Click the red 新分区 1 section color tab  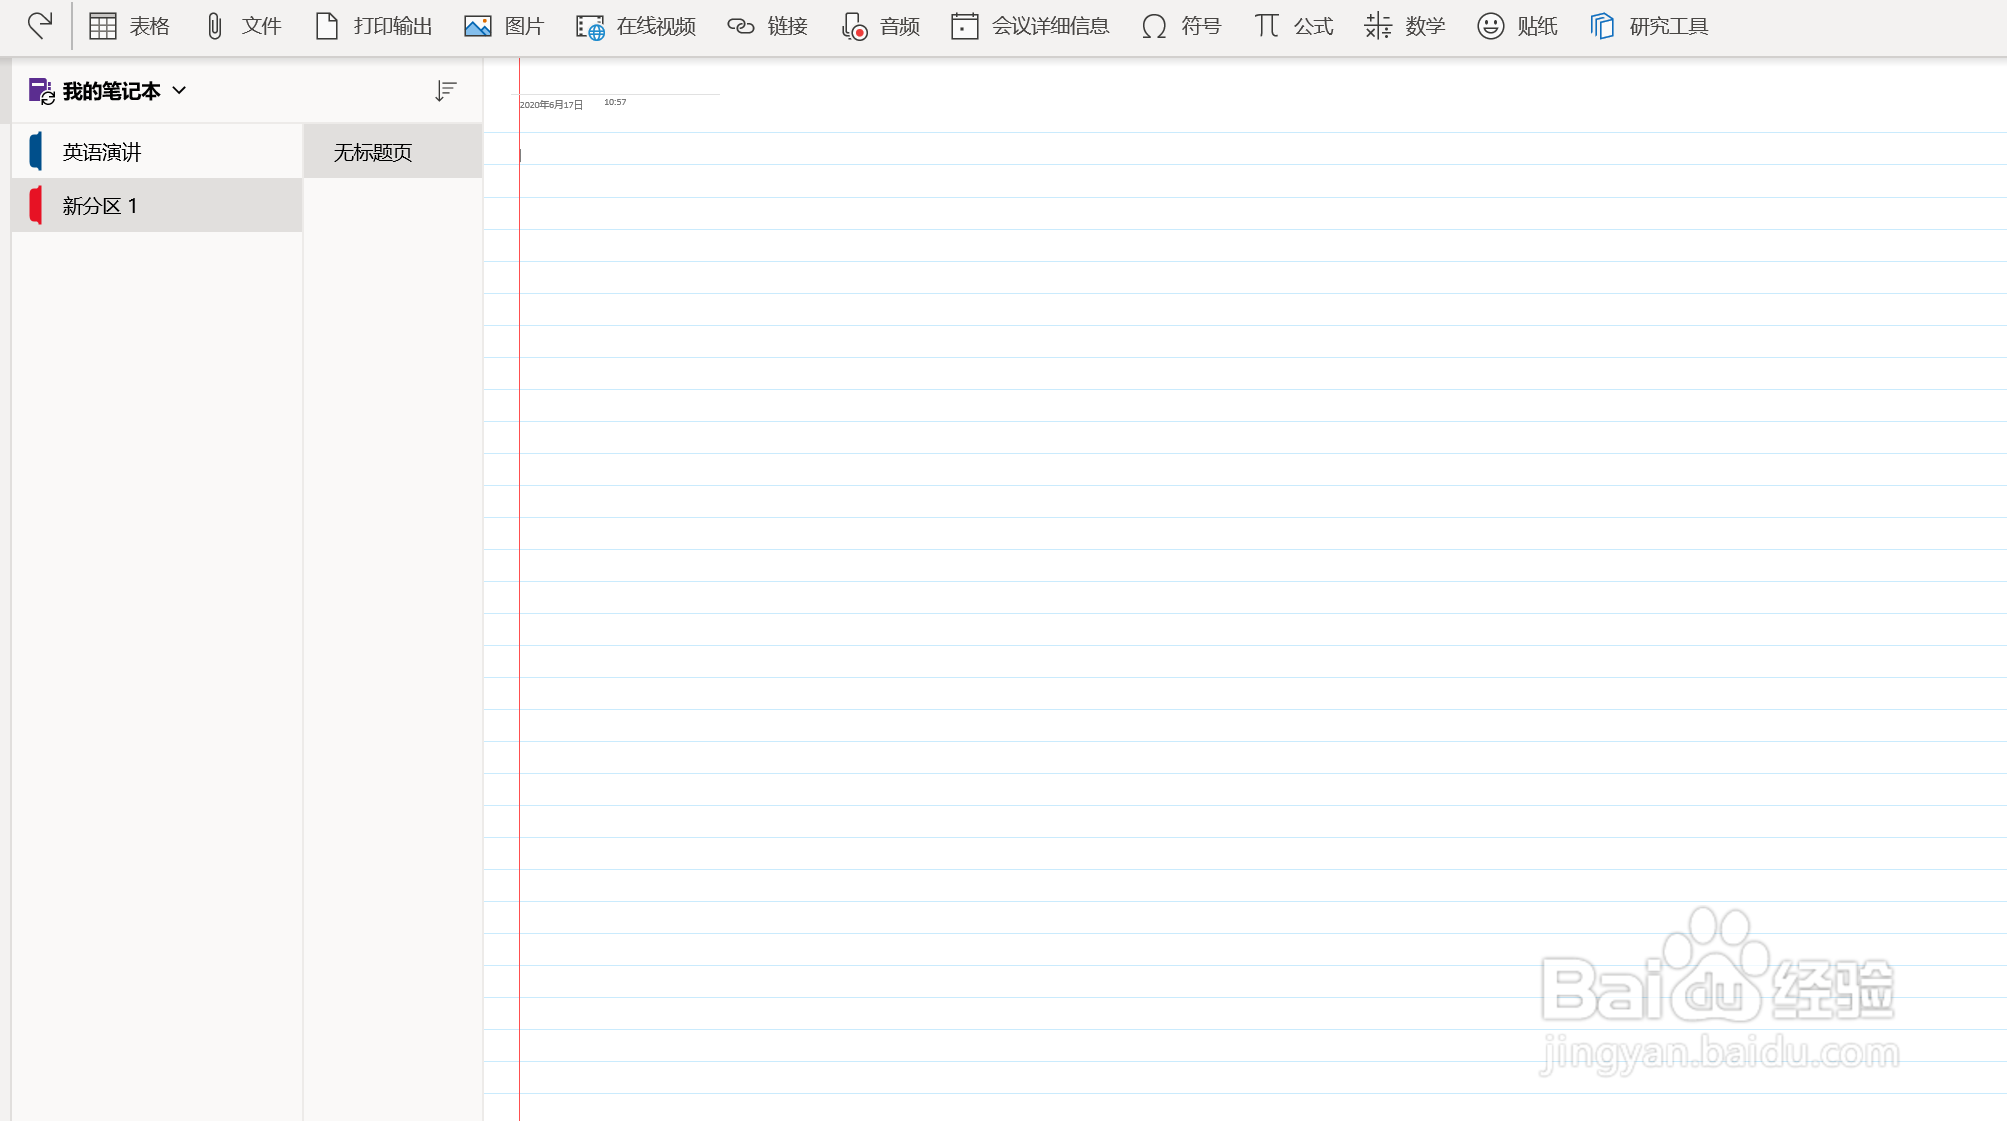tap(36, 205)
